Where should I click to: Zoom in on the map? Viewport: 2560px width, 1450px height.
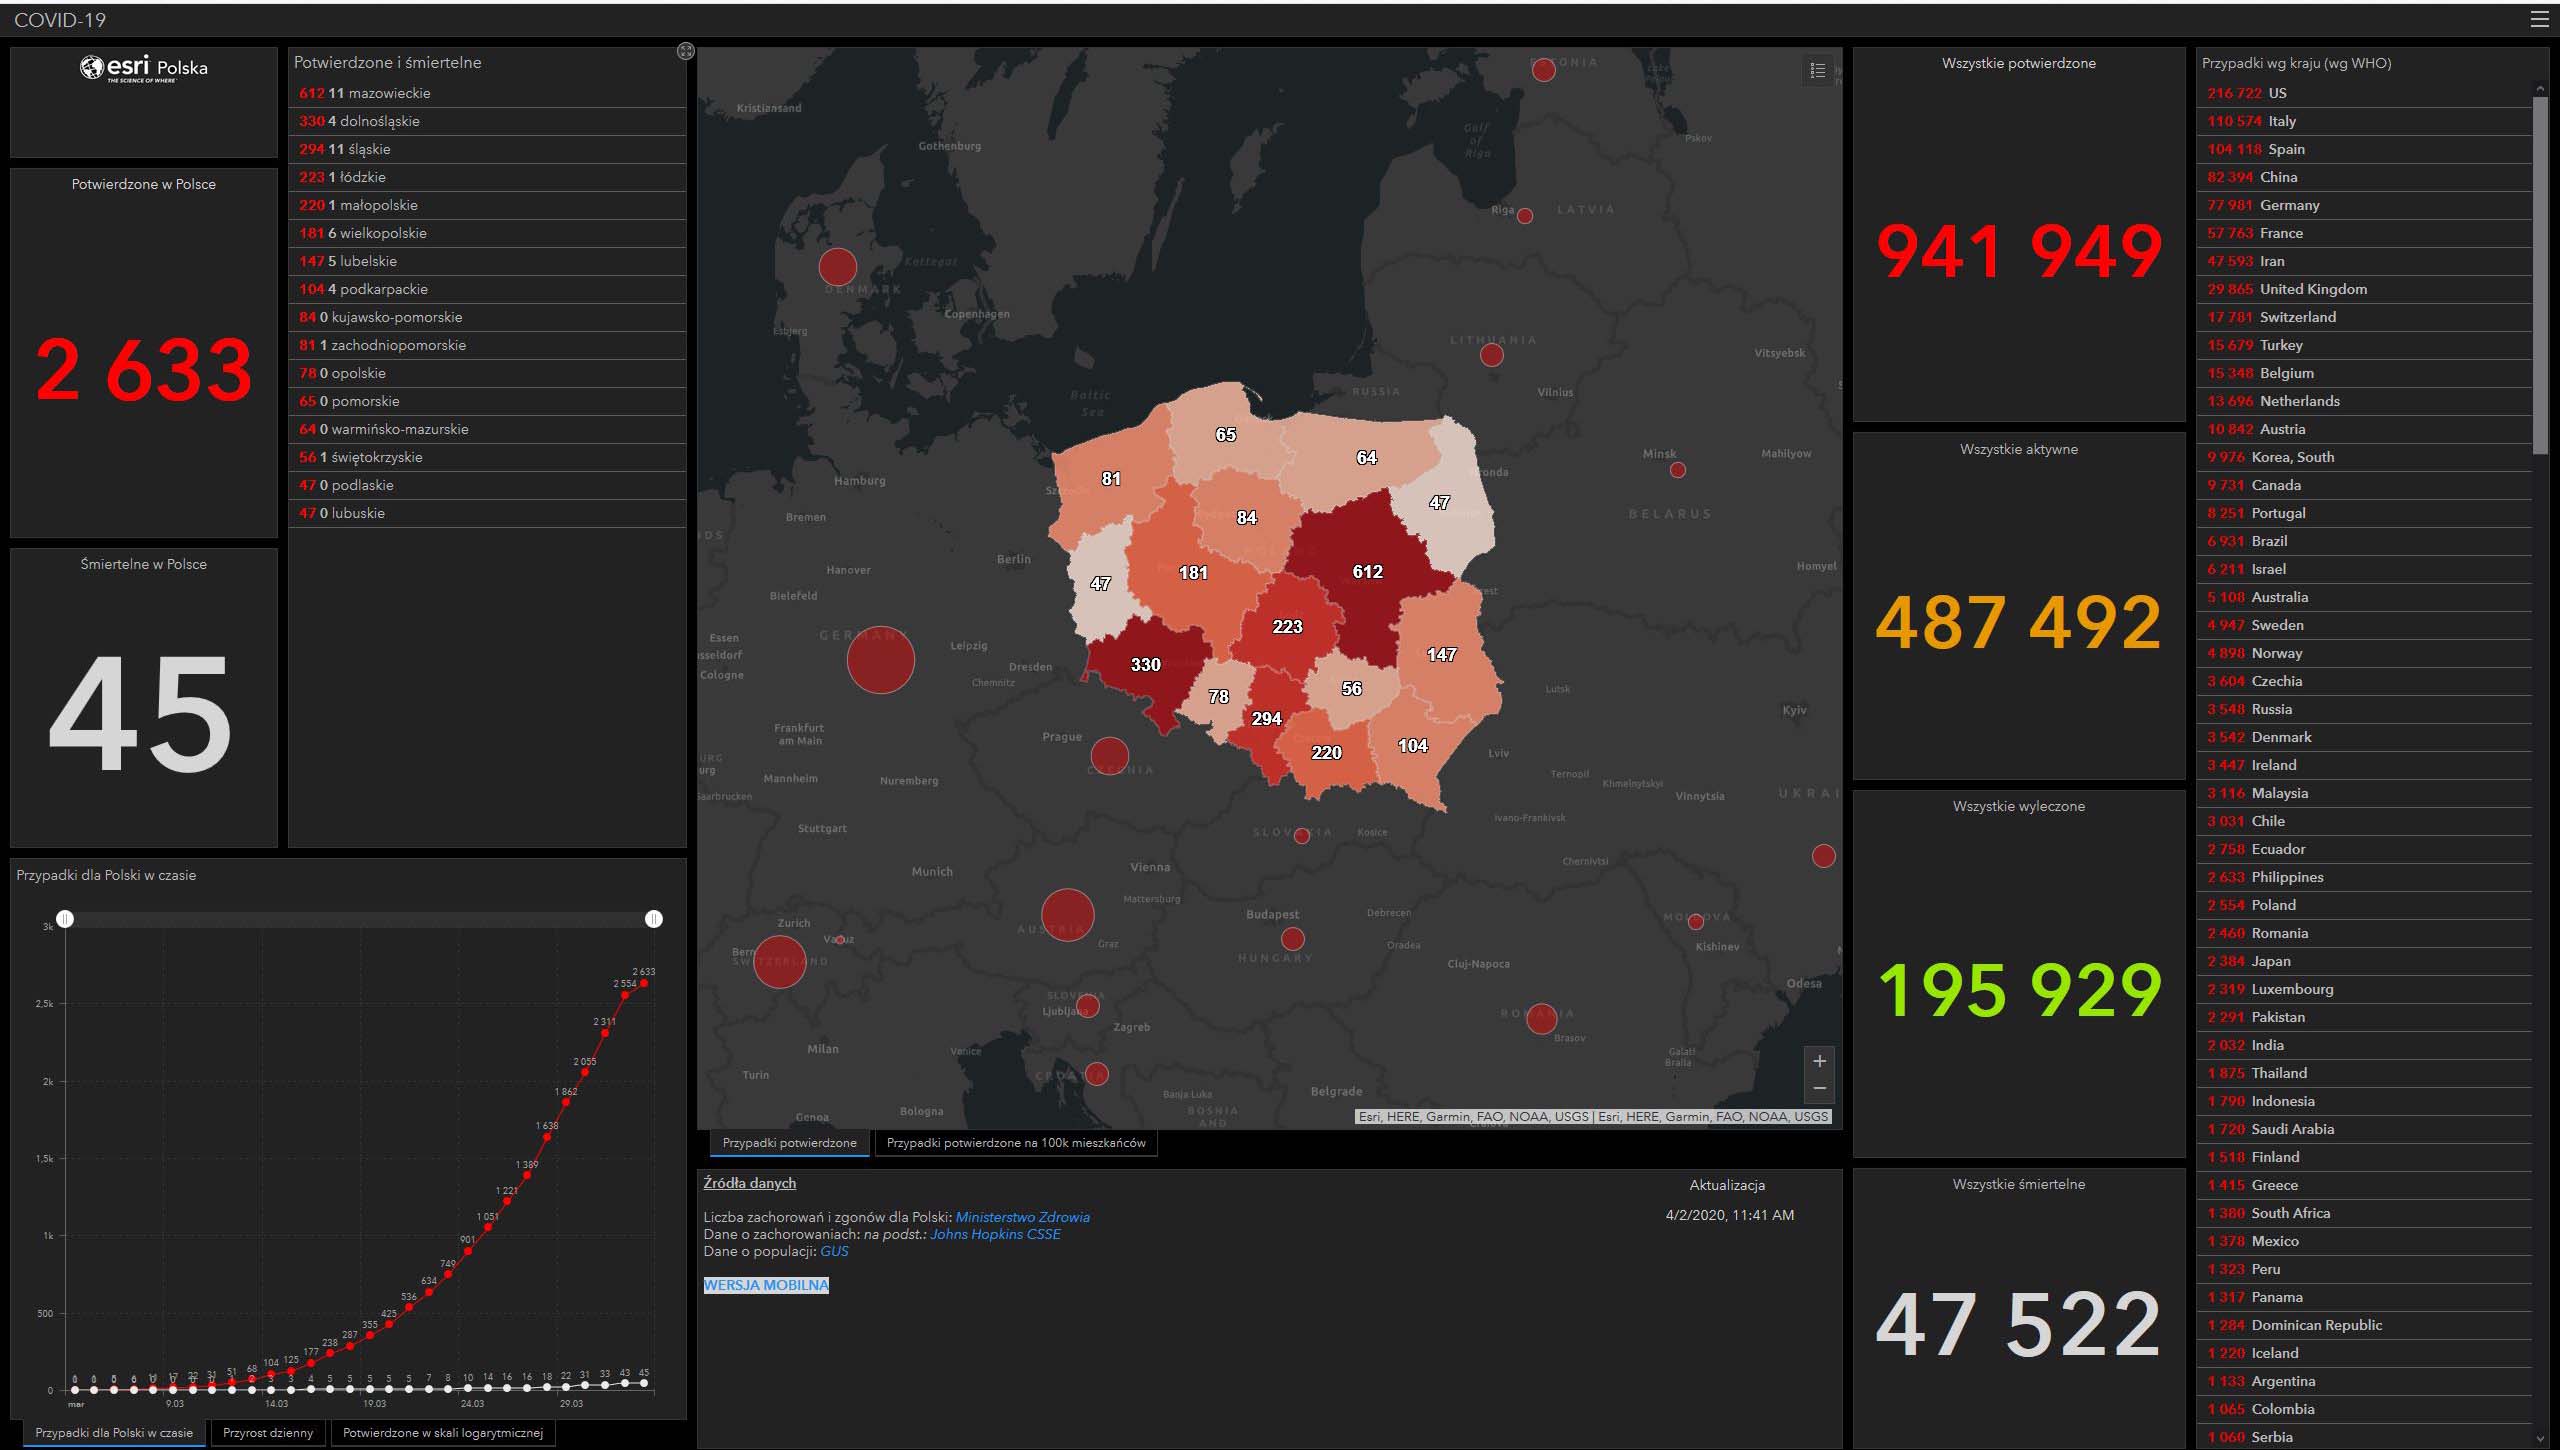point(1819,1061)
